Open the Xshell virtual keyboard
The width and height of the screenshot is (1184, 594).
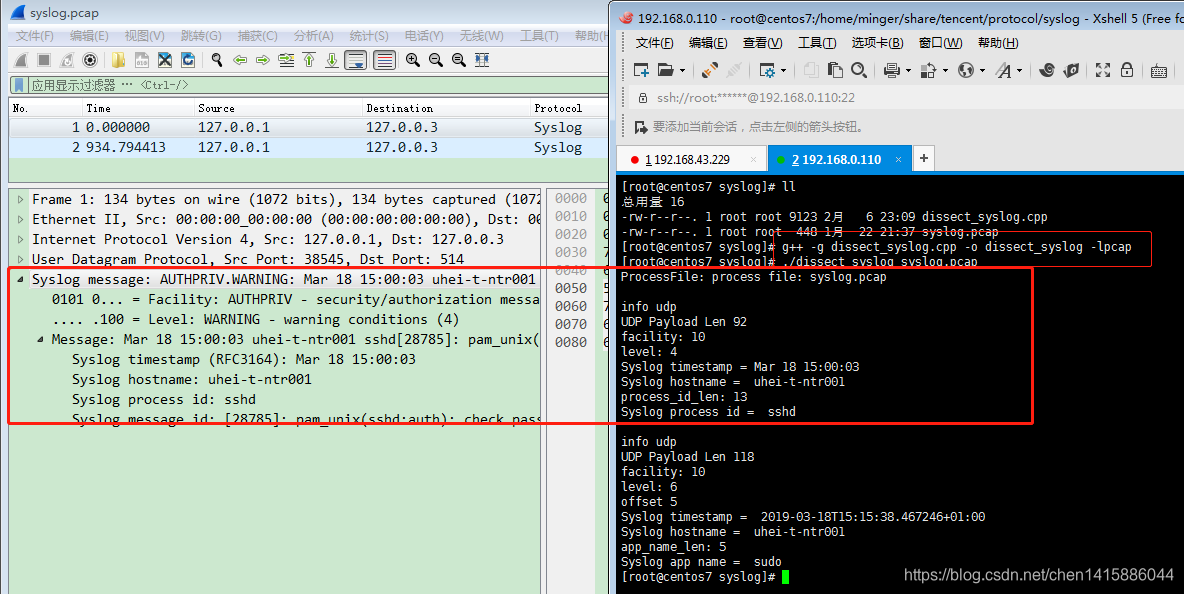(x=1158, y=72)
